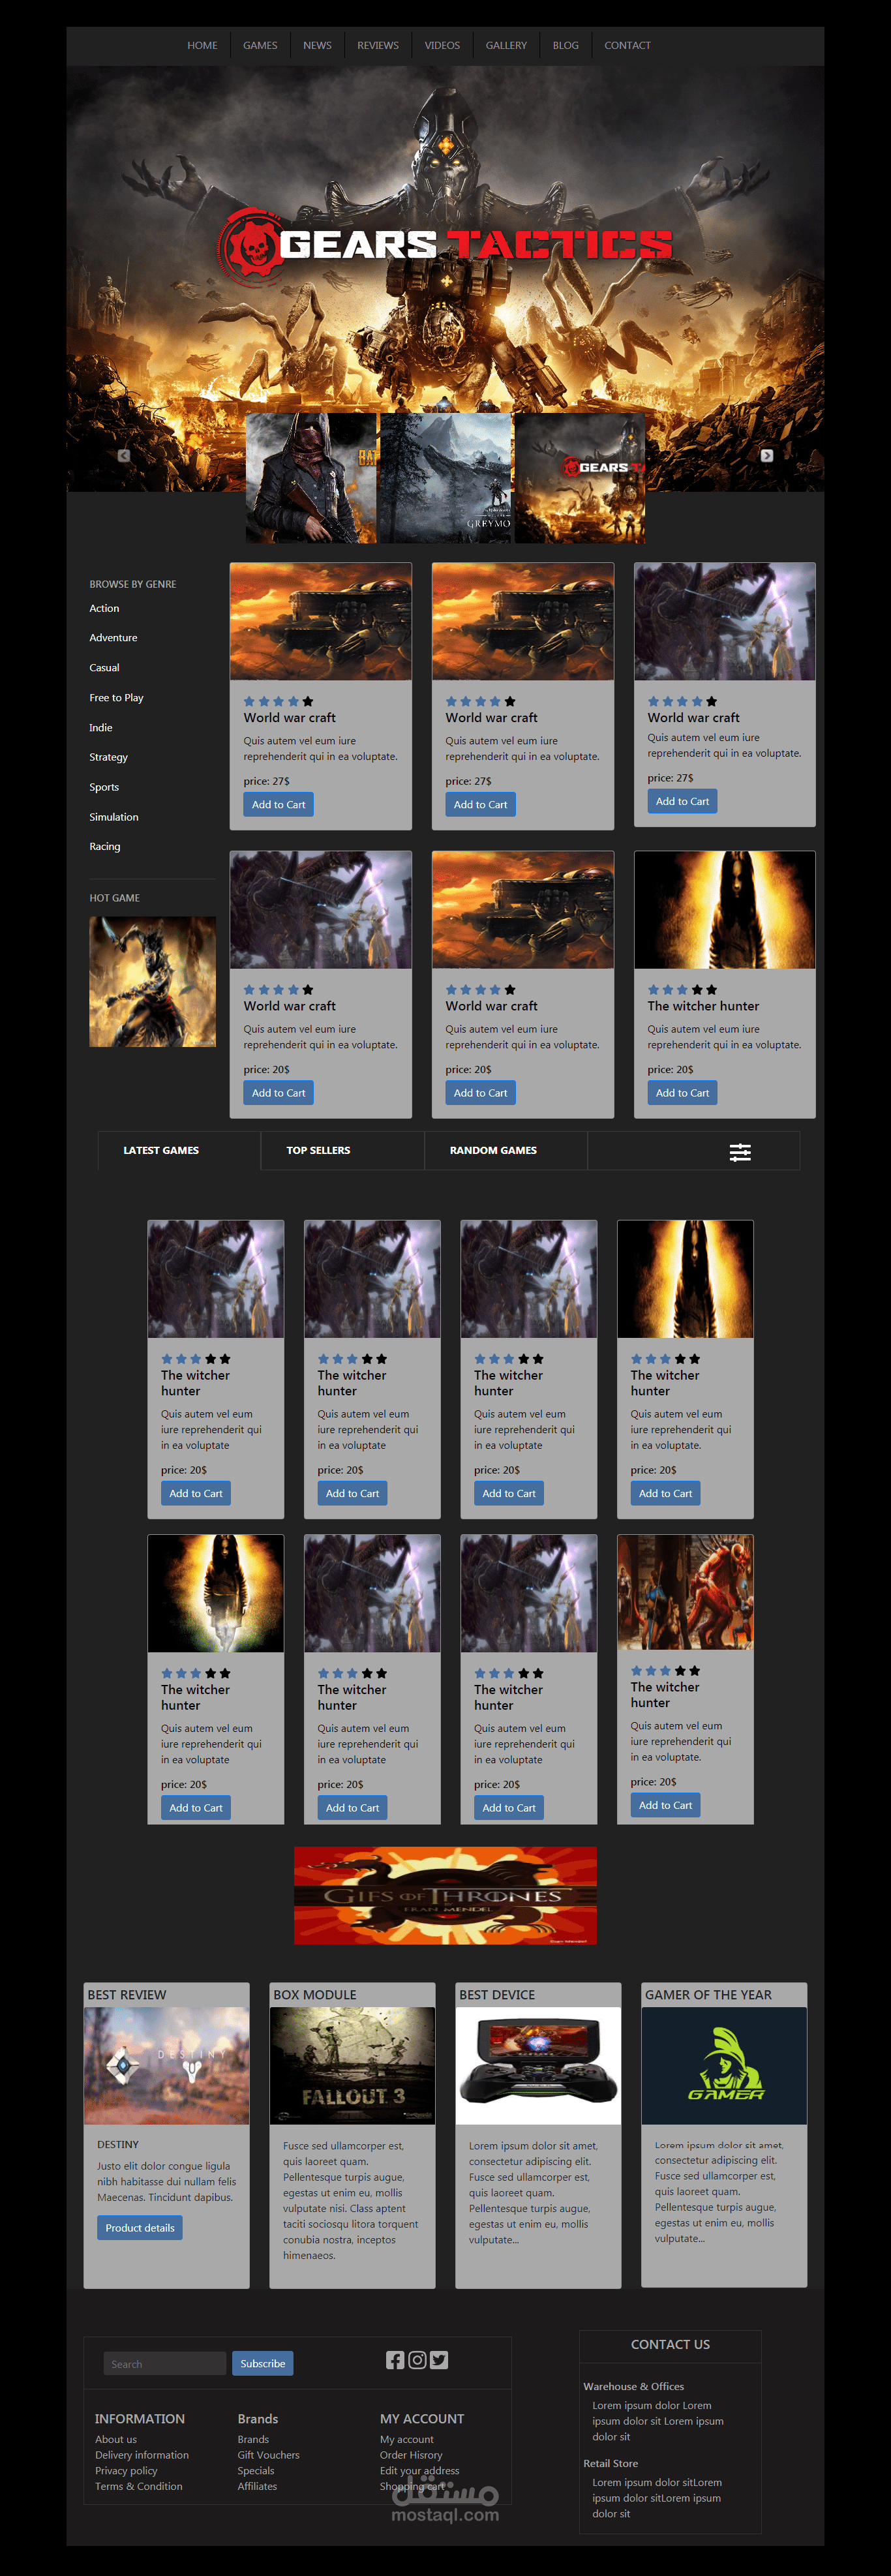Open the Twitter social icon
Image resolution: width=891 pixels, height=2576 pixels.
(x=439, y=2360)
